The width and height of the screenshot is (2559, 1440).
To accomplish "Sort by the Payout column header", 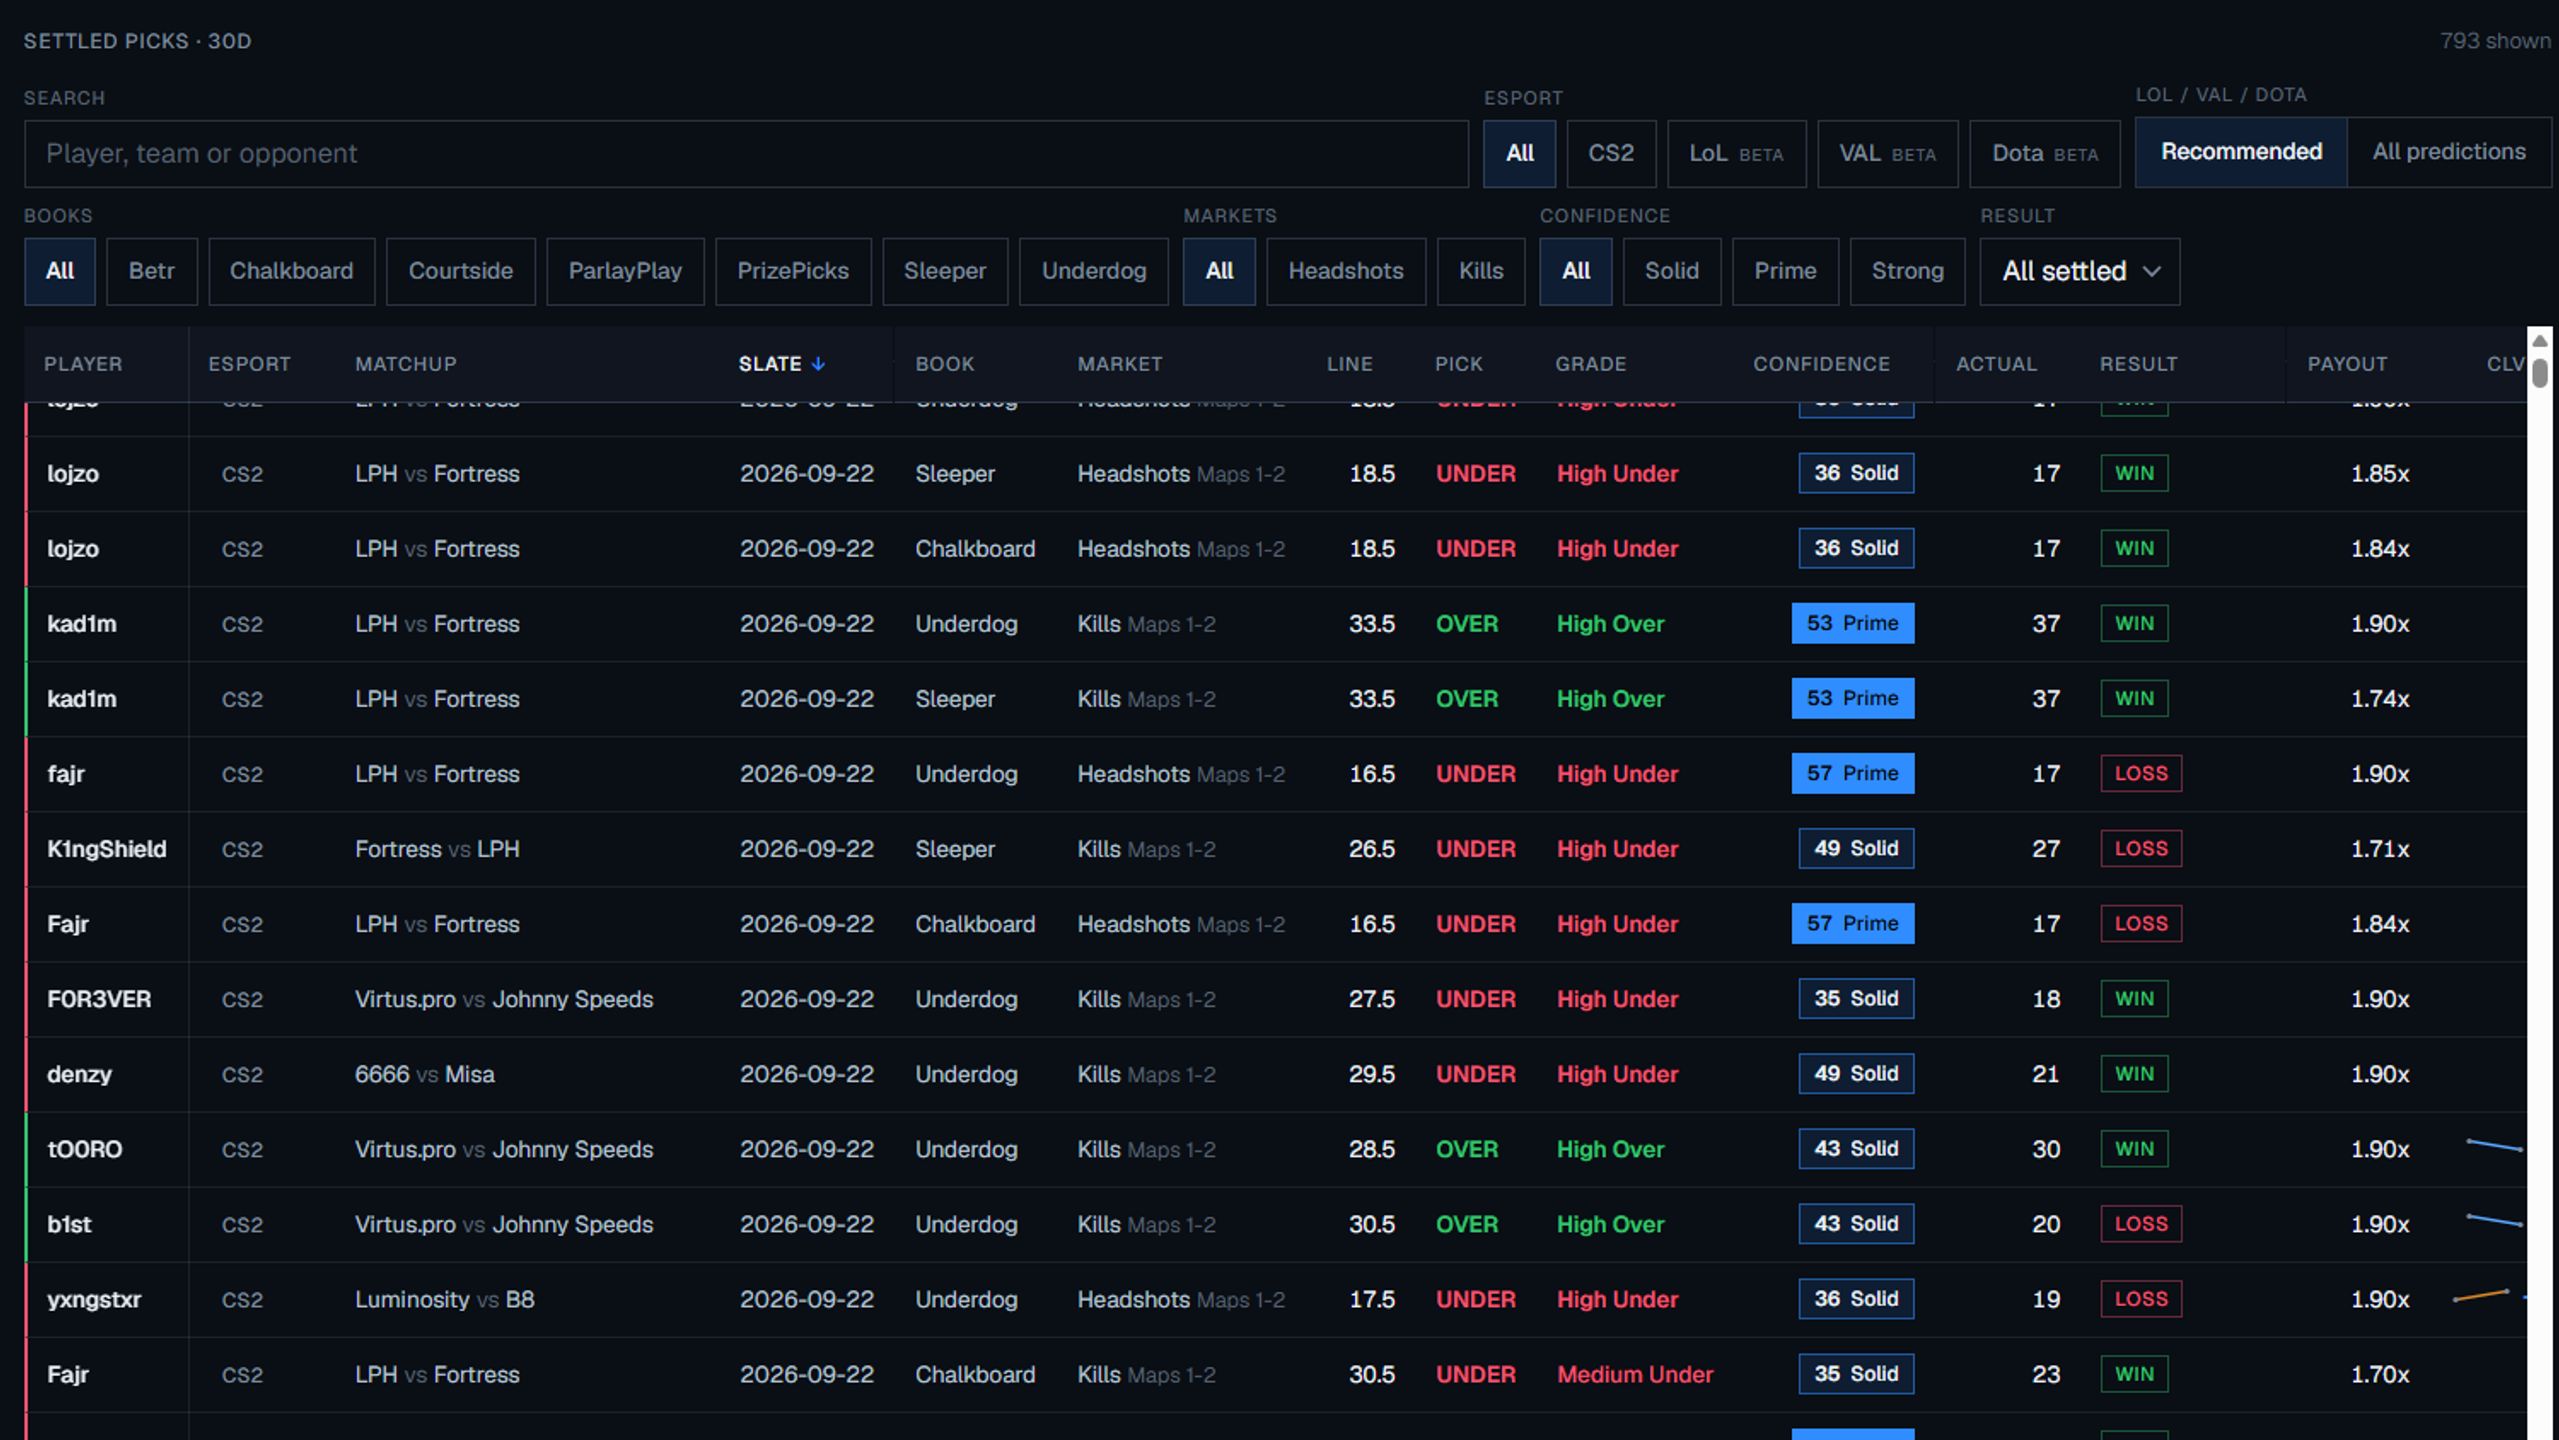I will pos(2346,364).
